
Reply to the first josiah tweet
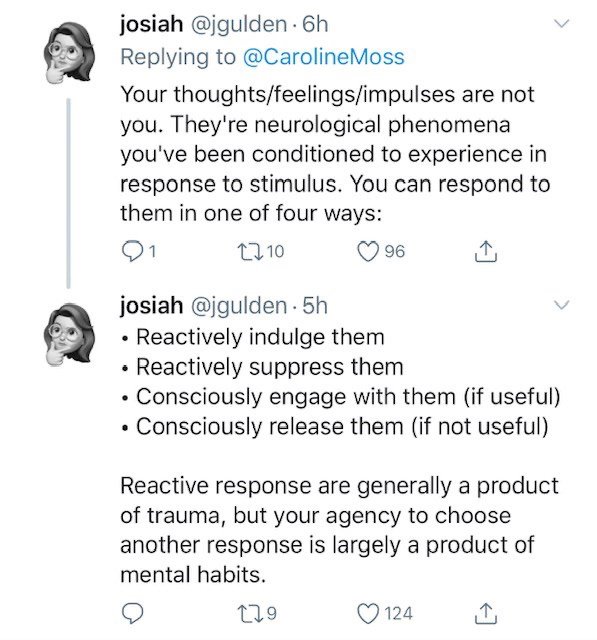click(132, 251)
